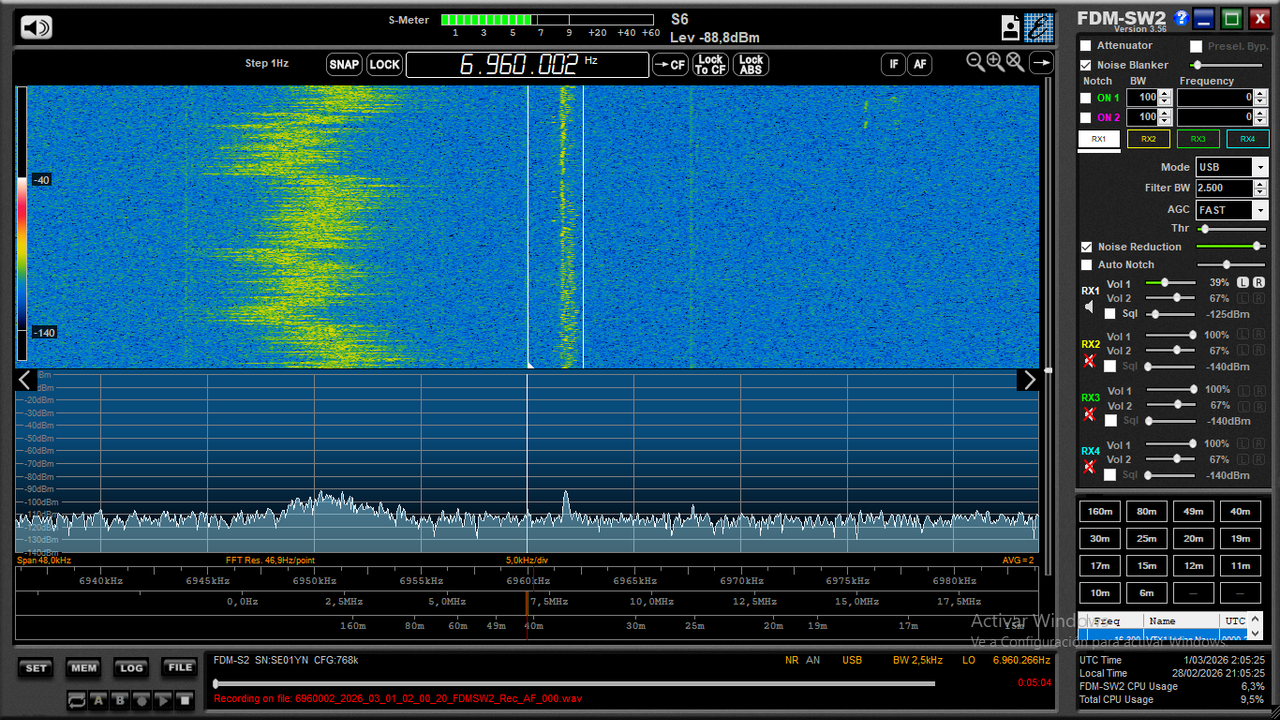The image size is (1280, 720).
Task: Reset zoom with the crossed magnifier icon
Action: click(x=1015, y=62)
